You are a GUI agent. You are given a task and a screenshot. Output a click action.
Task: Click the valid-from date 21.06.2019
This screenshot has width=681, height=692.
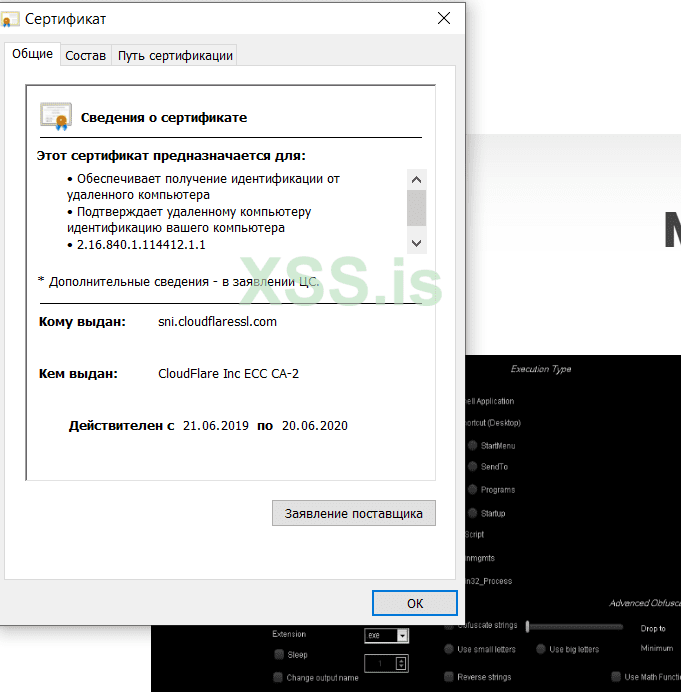216,426
